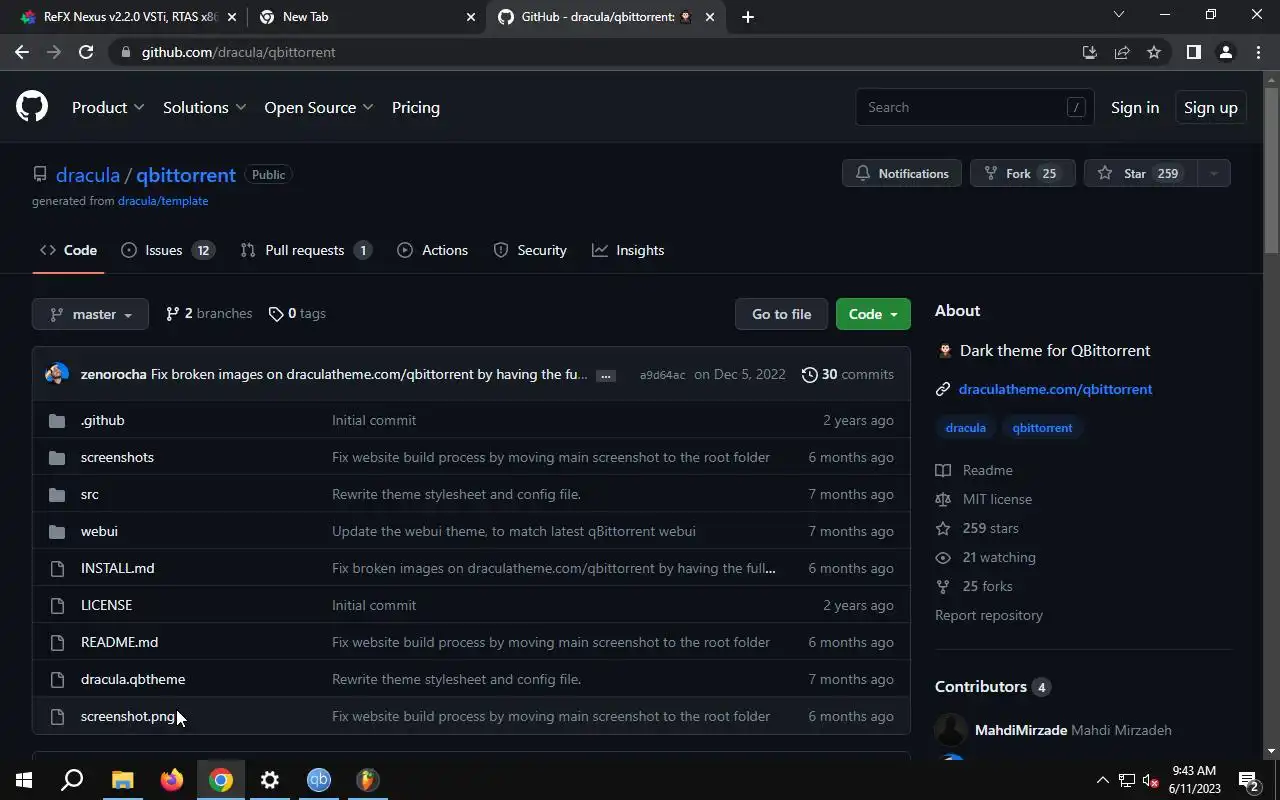
Task: Open the notification center icon
Action: tap(1248, 780)
